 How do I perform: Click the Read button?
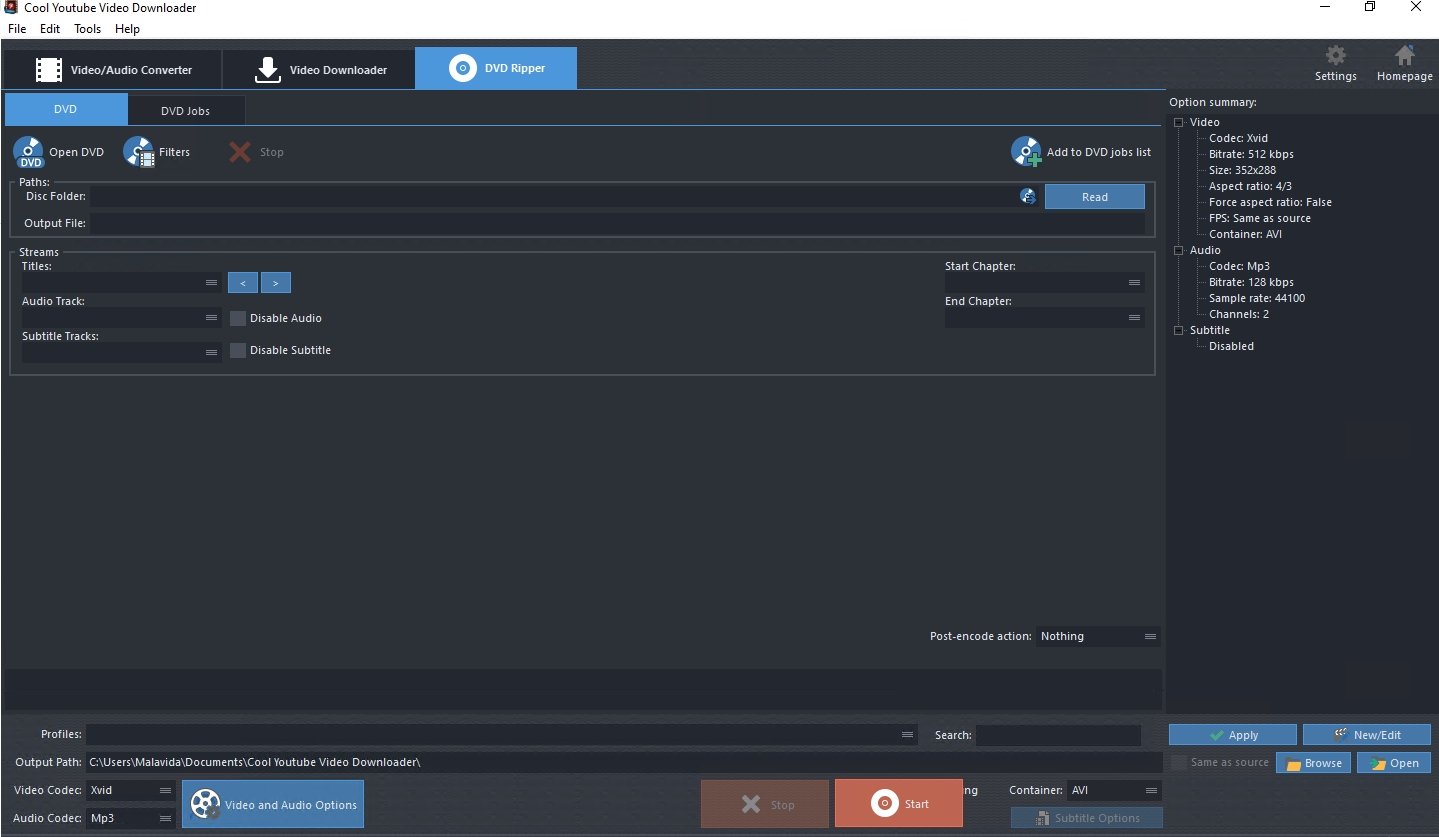[1094, 197]
